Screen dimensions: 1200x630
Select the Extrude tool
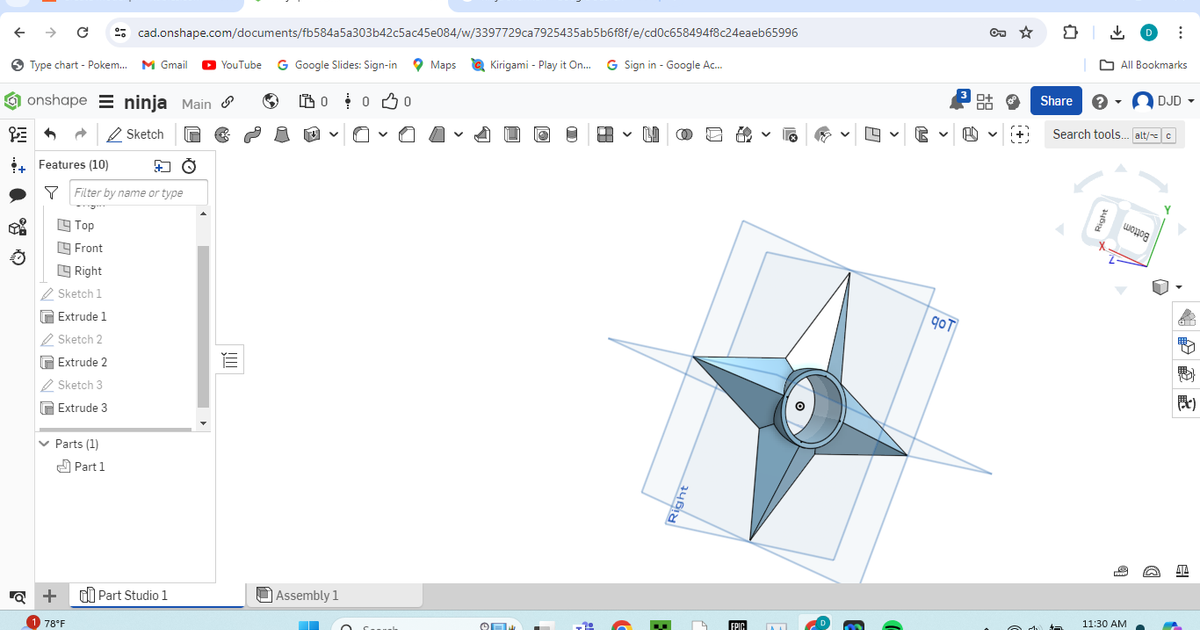193,134
